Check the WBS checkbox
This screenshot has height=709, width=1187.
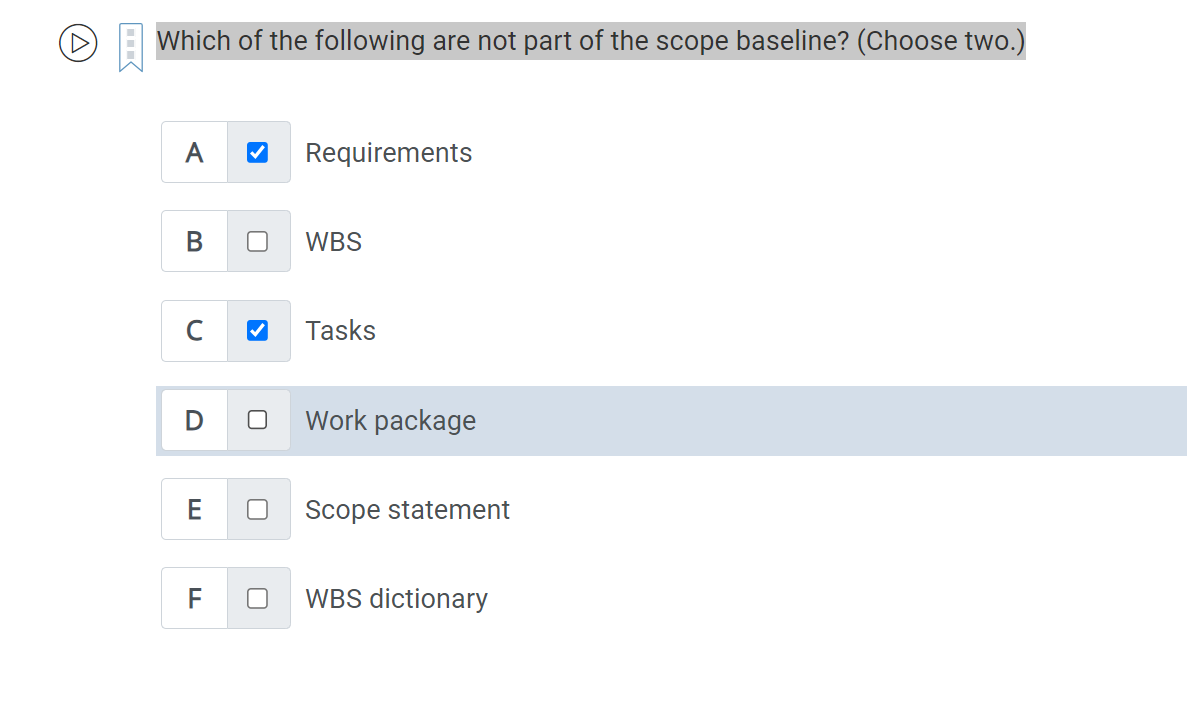pyautogui.click(x=257, y=241)
